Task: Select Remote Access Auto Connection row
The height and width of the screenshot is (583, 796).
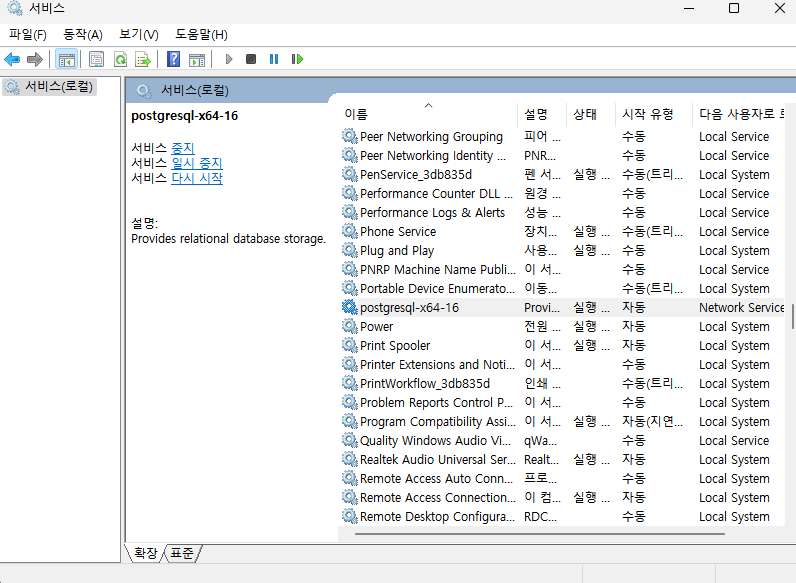Action: 563,478
